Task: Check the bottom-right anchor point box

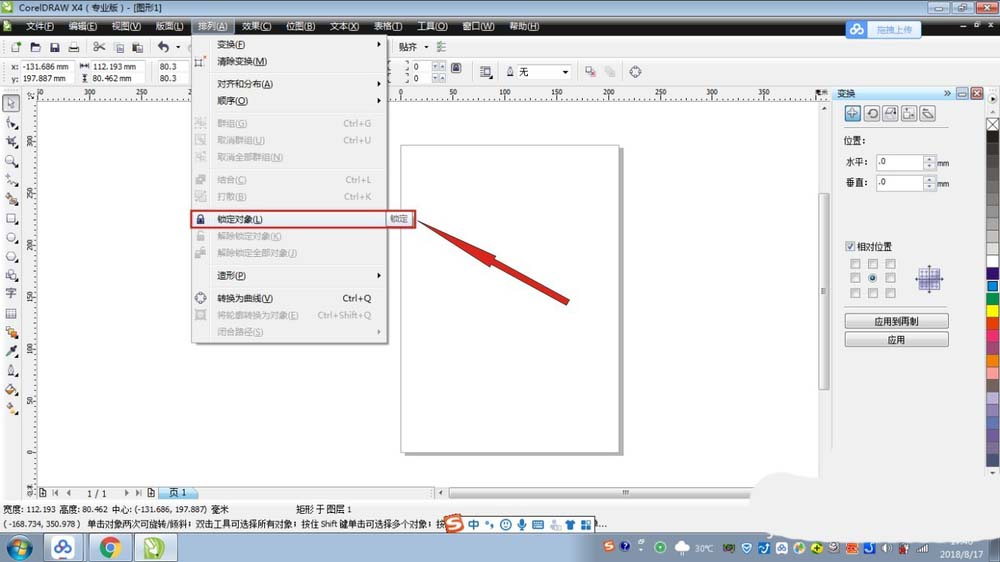Action: [890, 293]
